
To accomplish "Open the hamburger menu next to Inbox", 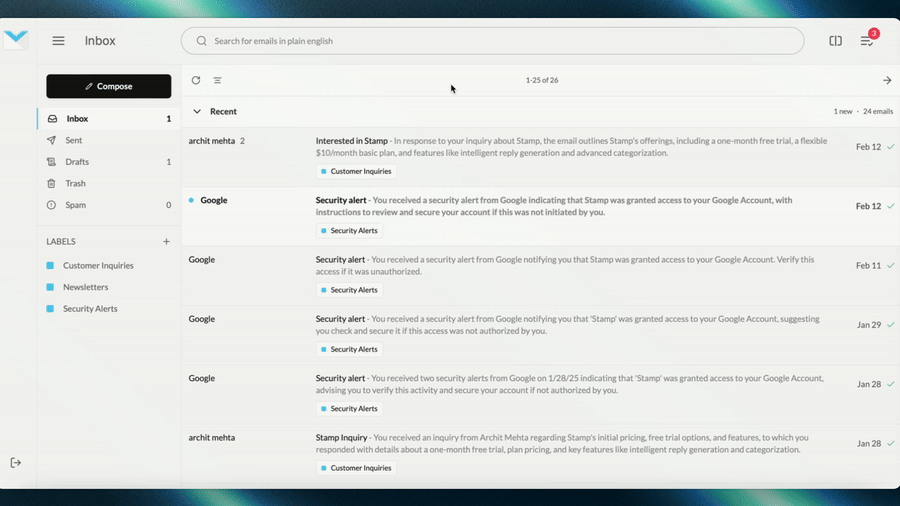I will pyautogui.click(x=59, y=41).
